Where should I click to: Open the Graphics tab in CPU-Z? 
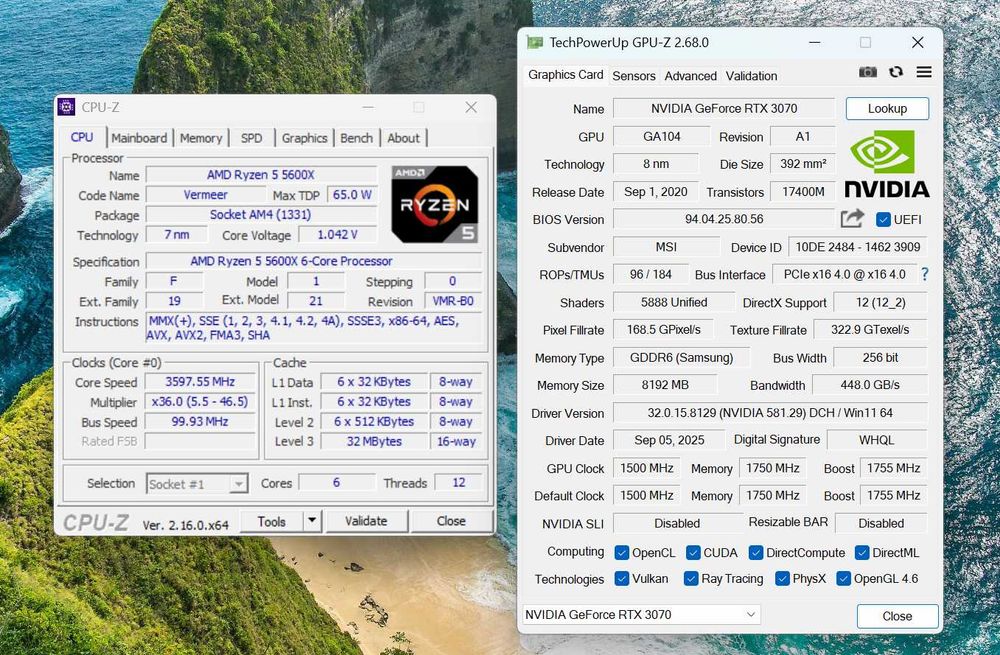coord(304,138)
